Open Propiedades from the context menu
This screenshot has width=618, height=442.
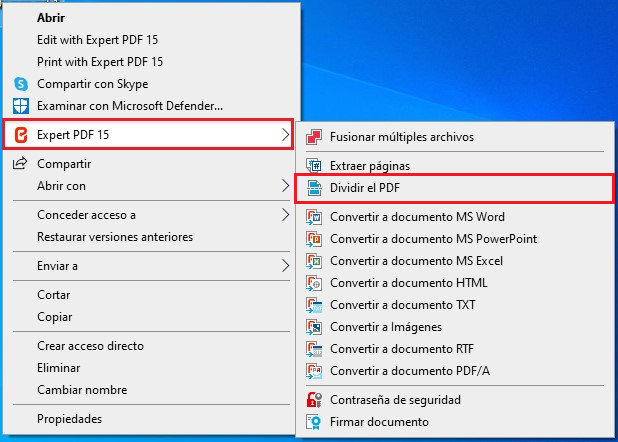click(x=69, y=419)
